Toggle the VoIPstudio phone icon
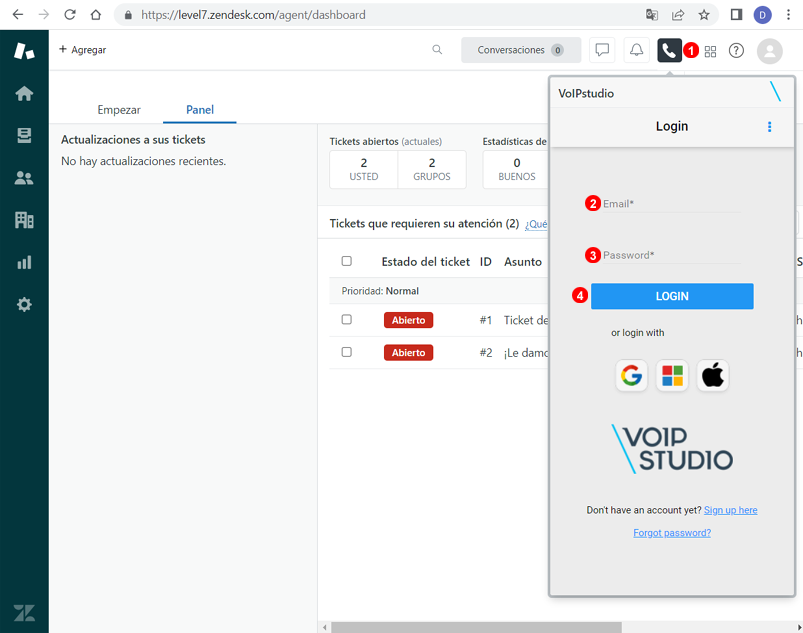 click(669, 50)
